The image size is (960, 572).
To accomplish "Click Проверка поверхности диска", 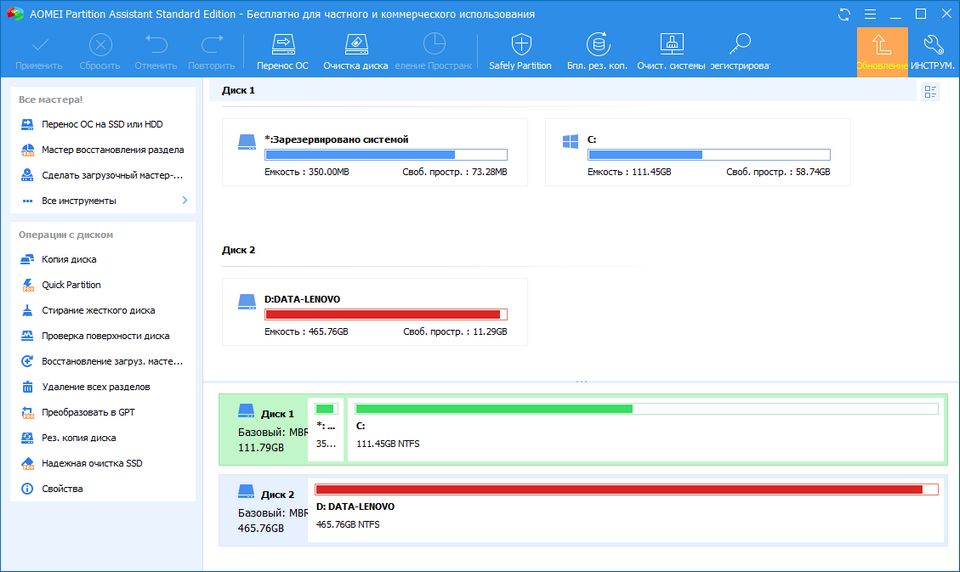I will coord(105,336).
